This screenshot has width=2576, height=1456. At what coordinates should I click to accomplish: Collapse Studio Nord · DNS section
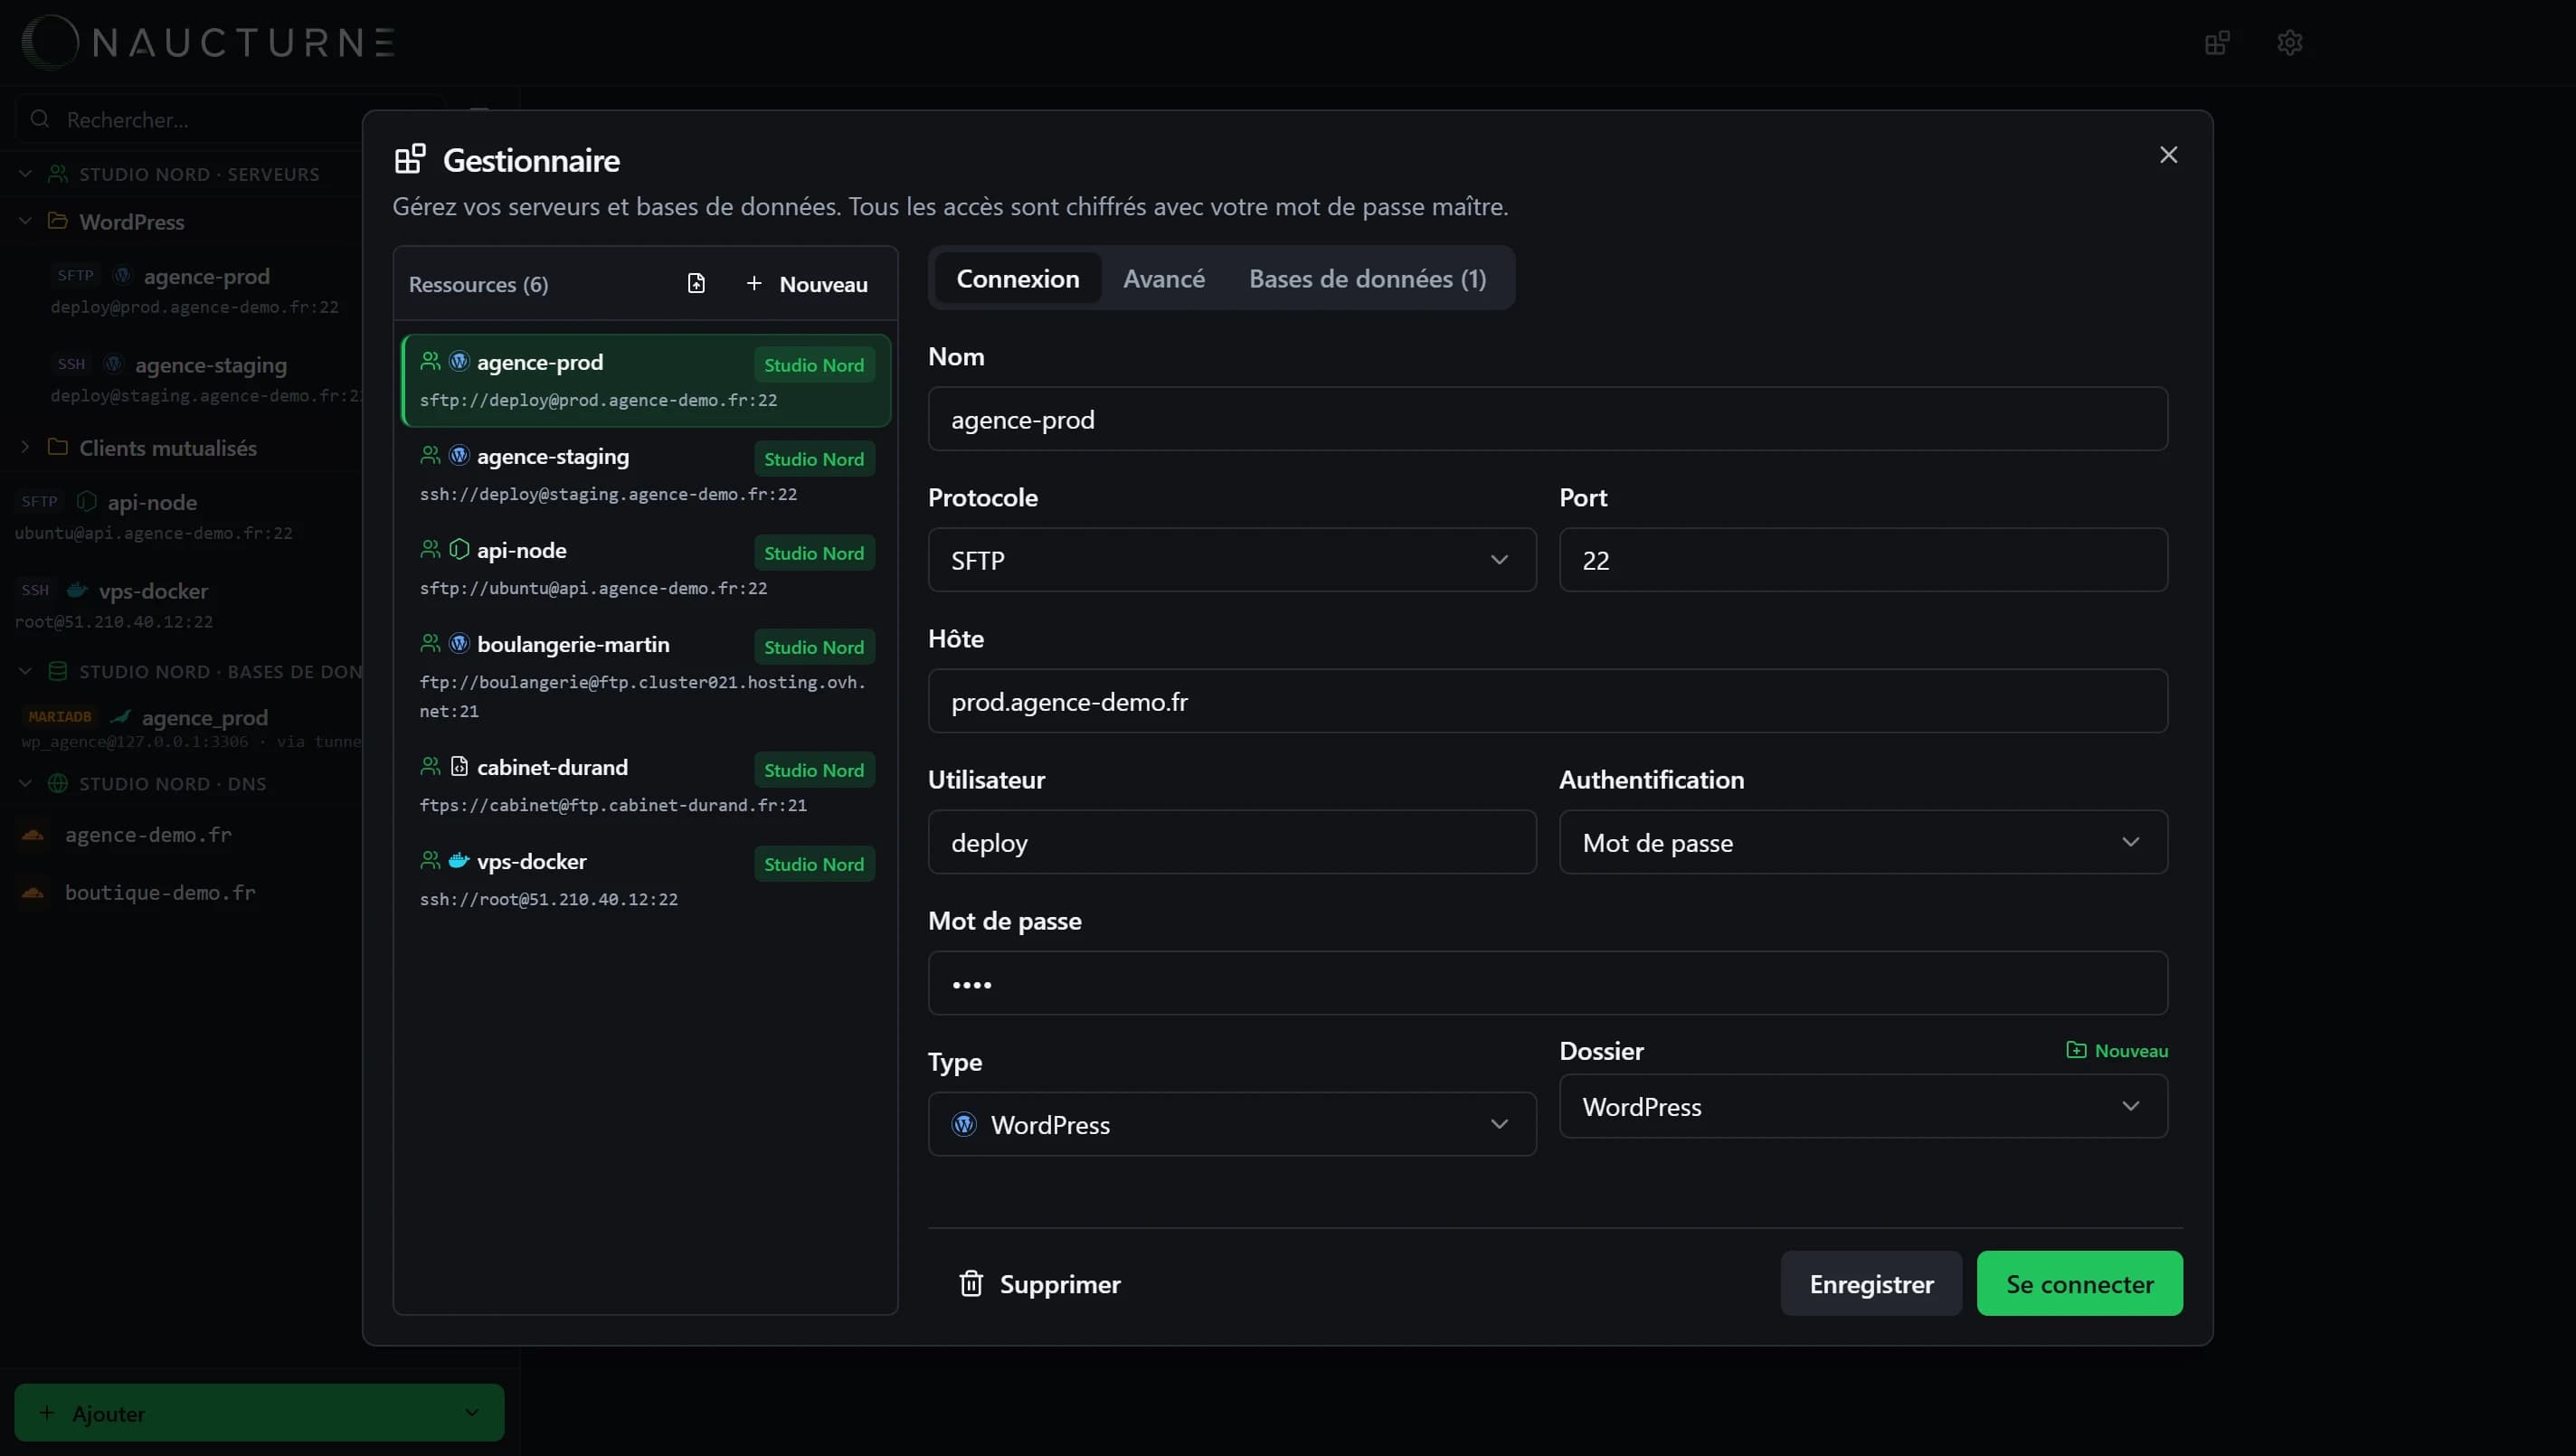coord(26,783)
